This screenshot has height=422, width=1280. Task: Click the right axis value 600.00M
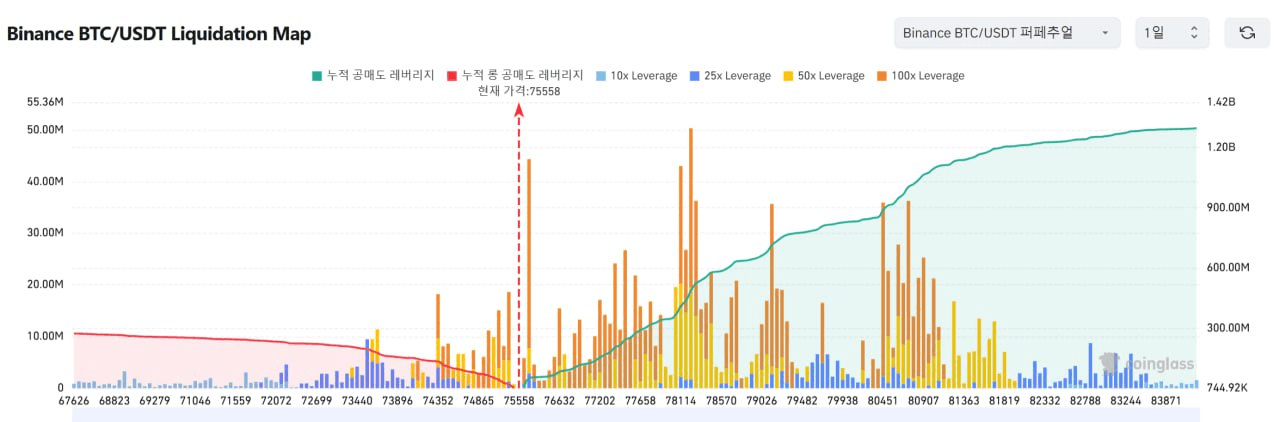(x=1228, y=268)
